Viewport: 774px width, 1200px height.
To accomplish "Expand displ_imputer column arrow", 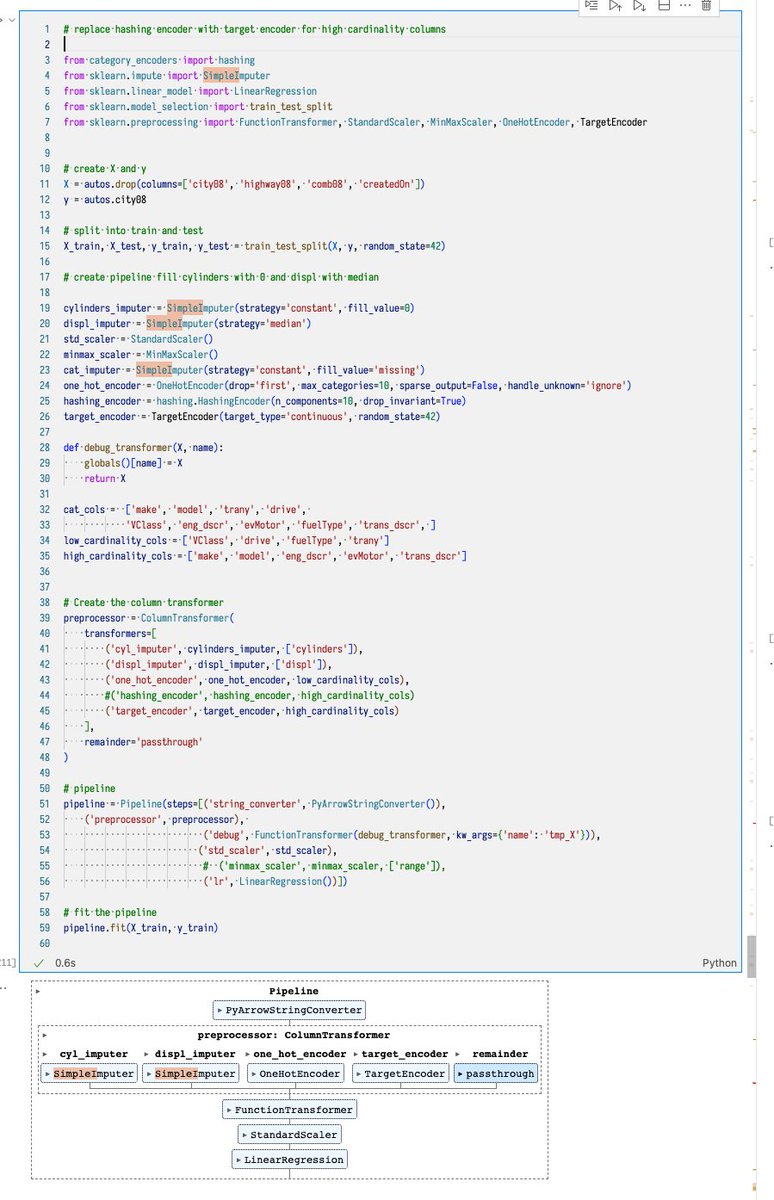I will pyautogui.click(x=146, y=1054).
